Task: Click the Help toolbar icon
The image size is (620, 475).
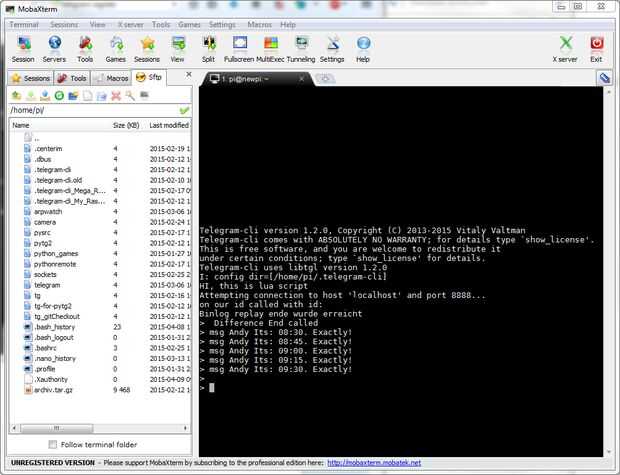Action: (x=363, y=49)
